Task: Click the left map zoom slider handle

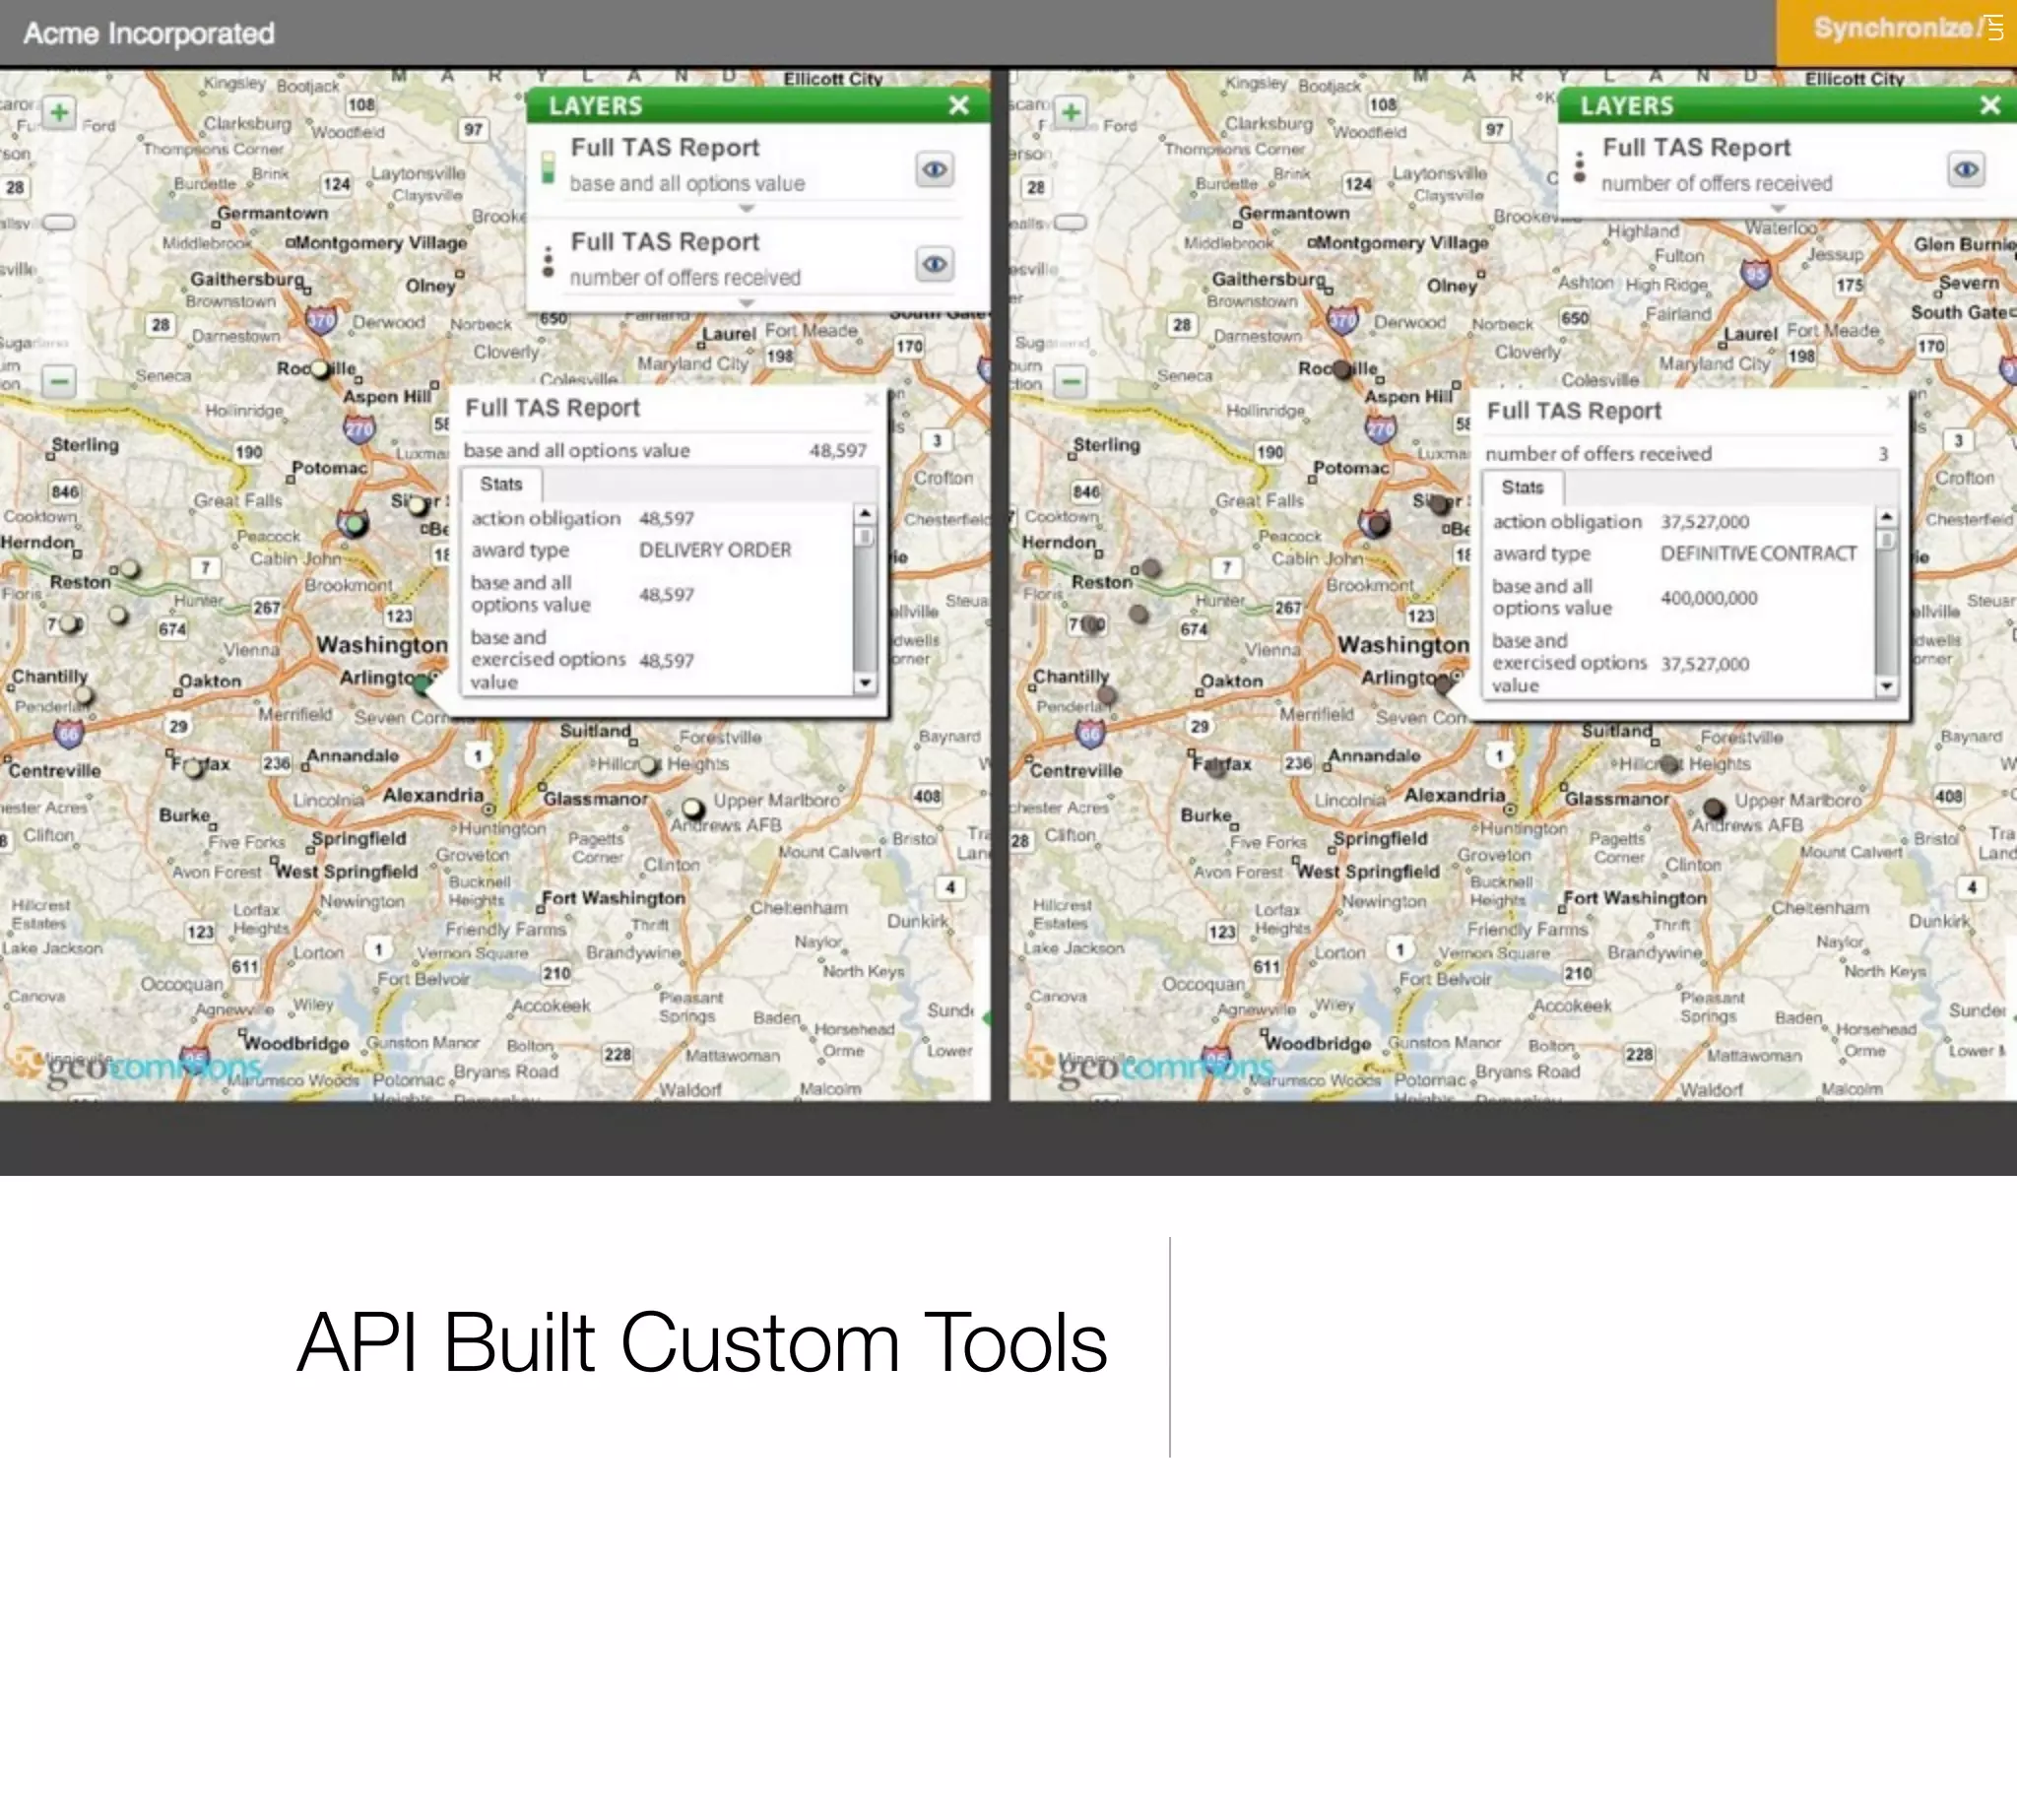Action: tap(59, 222)
